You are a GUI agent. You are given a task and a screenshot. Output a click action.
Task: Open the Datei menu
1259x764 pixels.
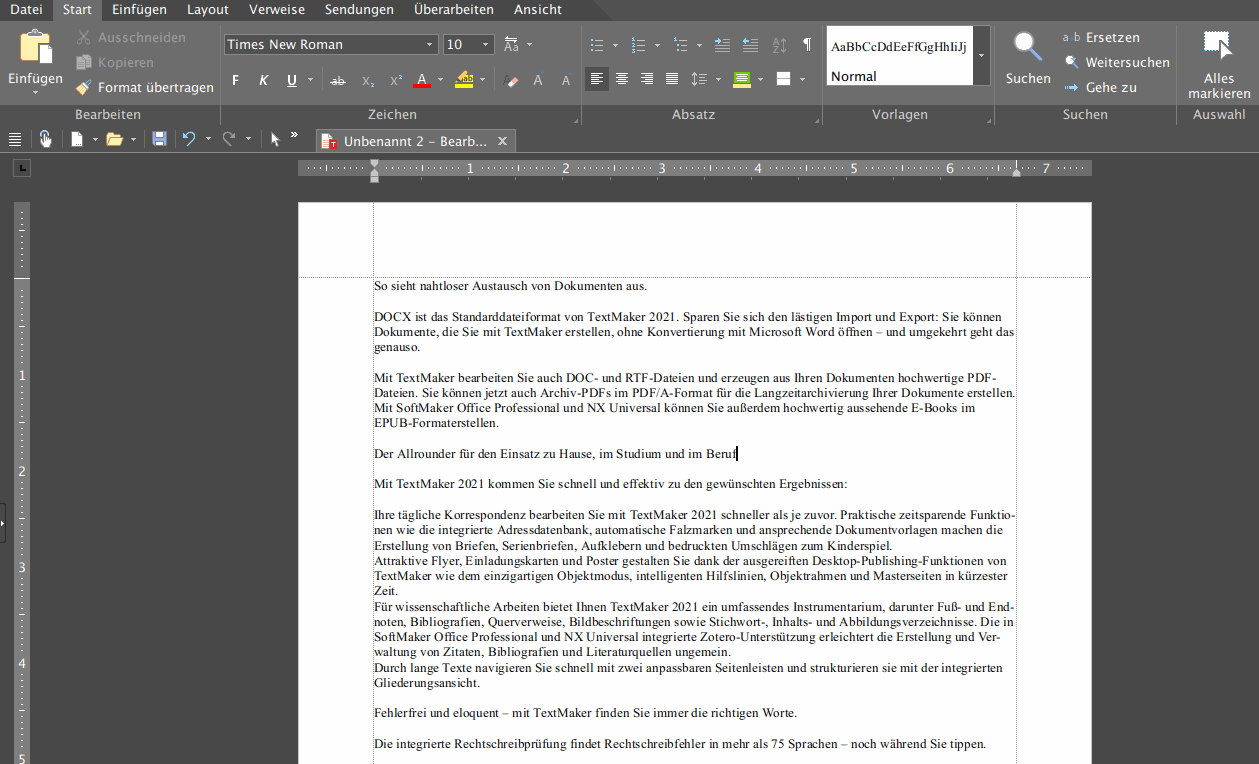(26, 10)
